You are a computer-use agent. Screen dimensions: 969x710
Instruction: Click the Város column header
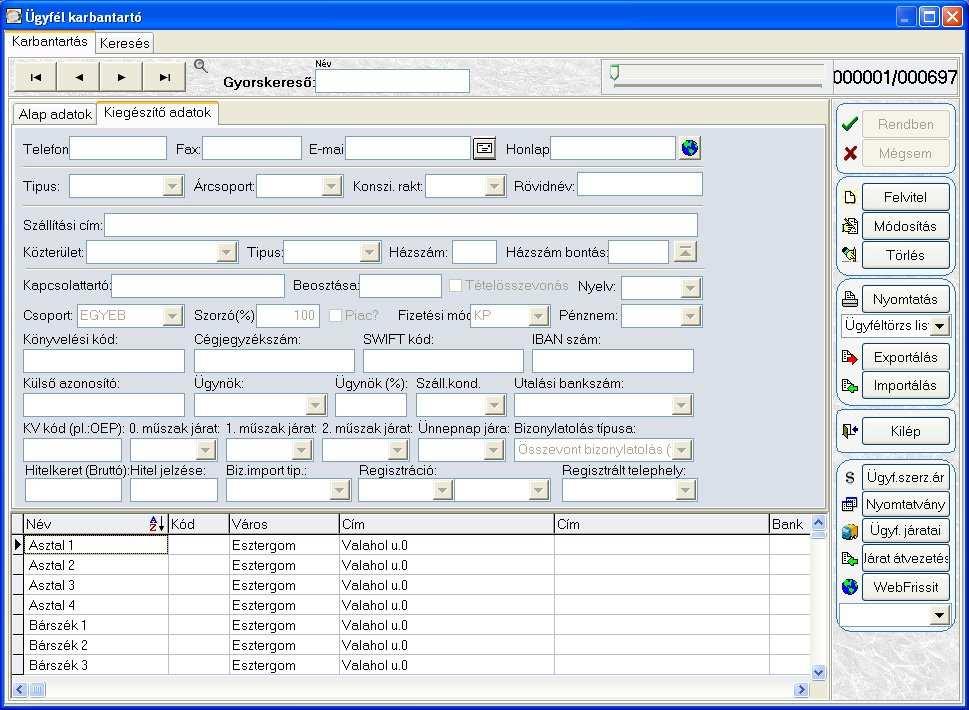tap(284, 524)
